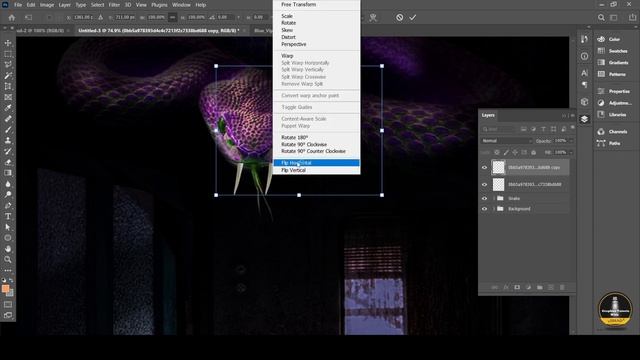Viewport: 640px width, 360px height.
Task: Select the Type tool
Action: (8, 216)
